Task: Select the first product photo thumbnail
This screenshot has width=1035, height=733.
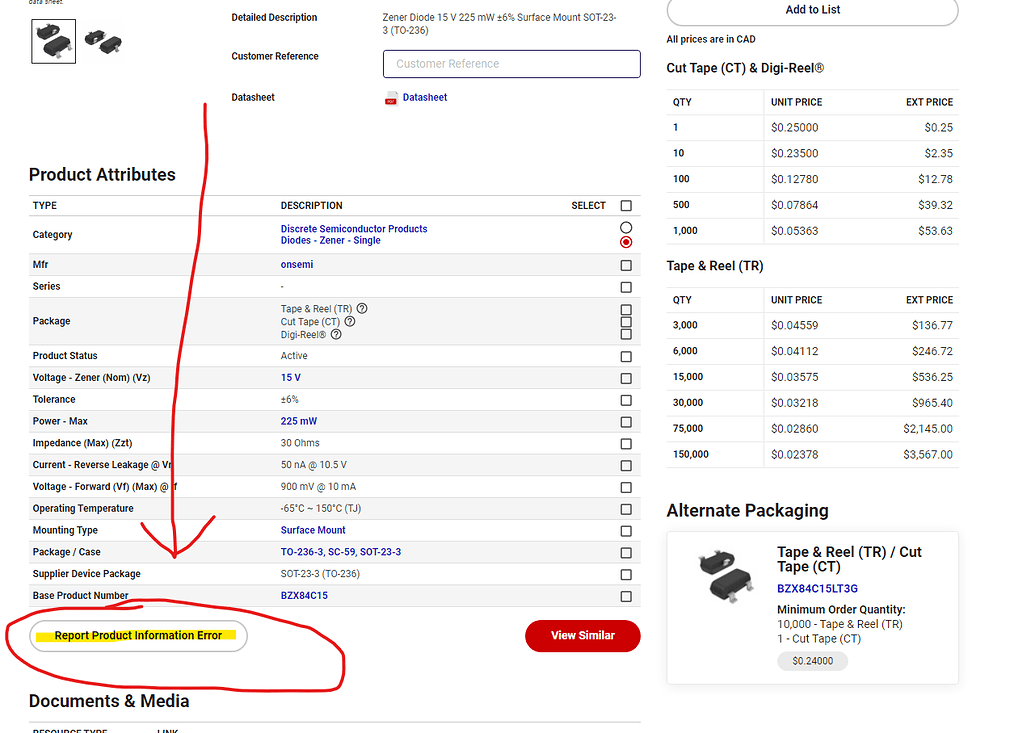Action: click(x=53, y=41)
